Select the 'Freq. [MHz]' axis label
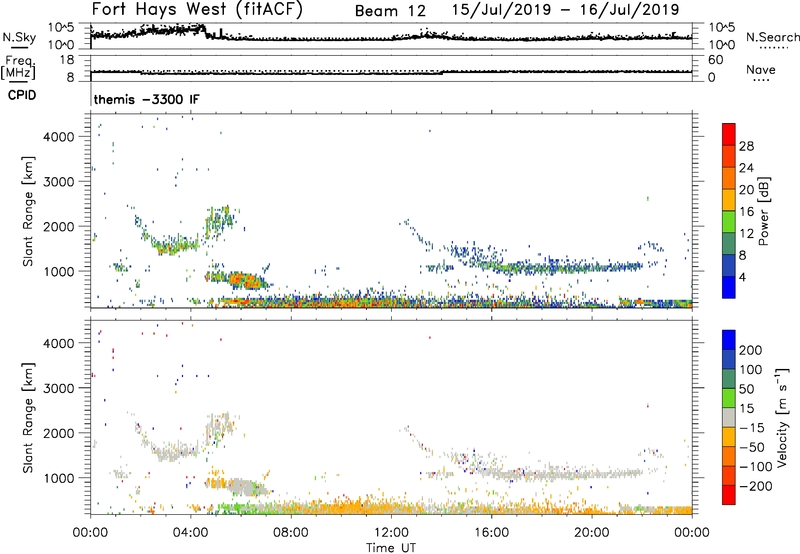 coord(19,67)
